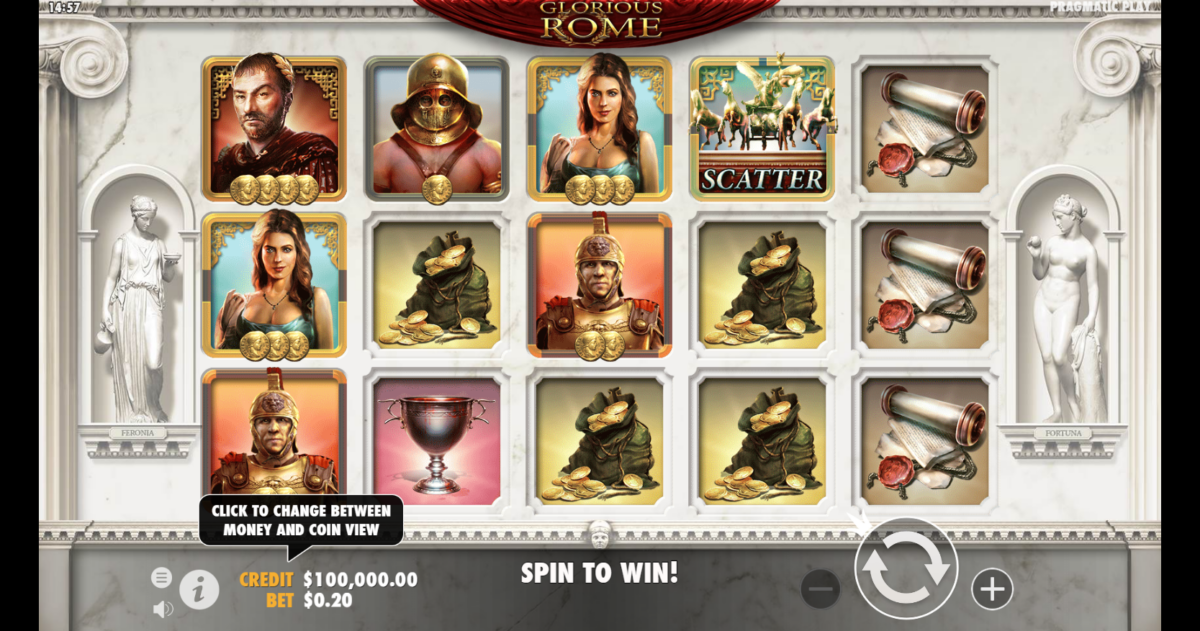Click the coin bag in second reel
Image resolution: width=1200 pixels, height=631 pixels.
coord(437,285)
